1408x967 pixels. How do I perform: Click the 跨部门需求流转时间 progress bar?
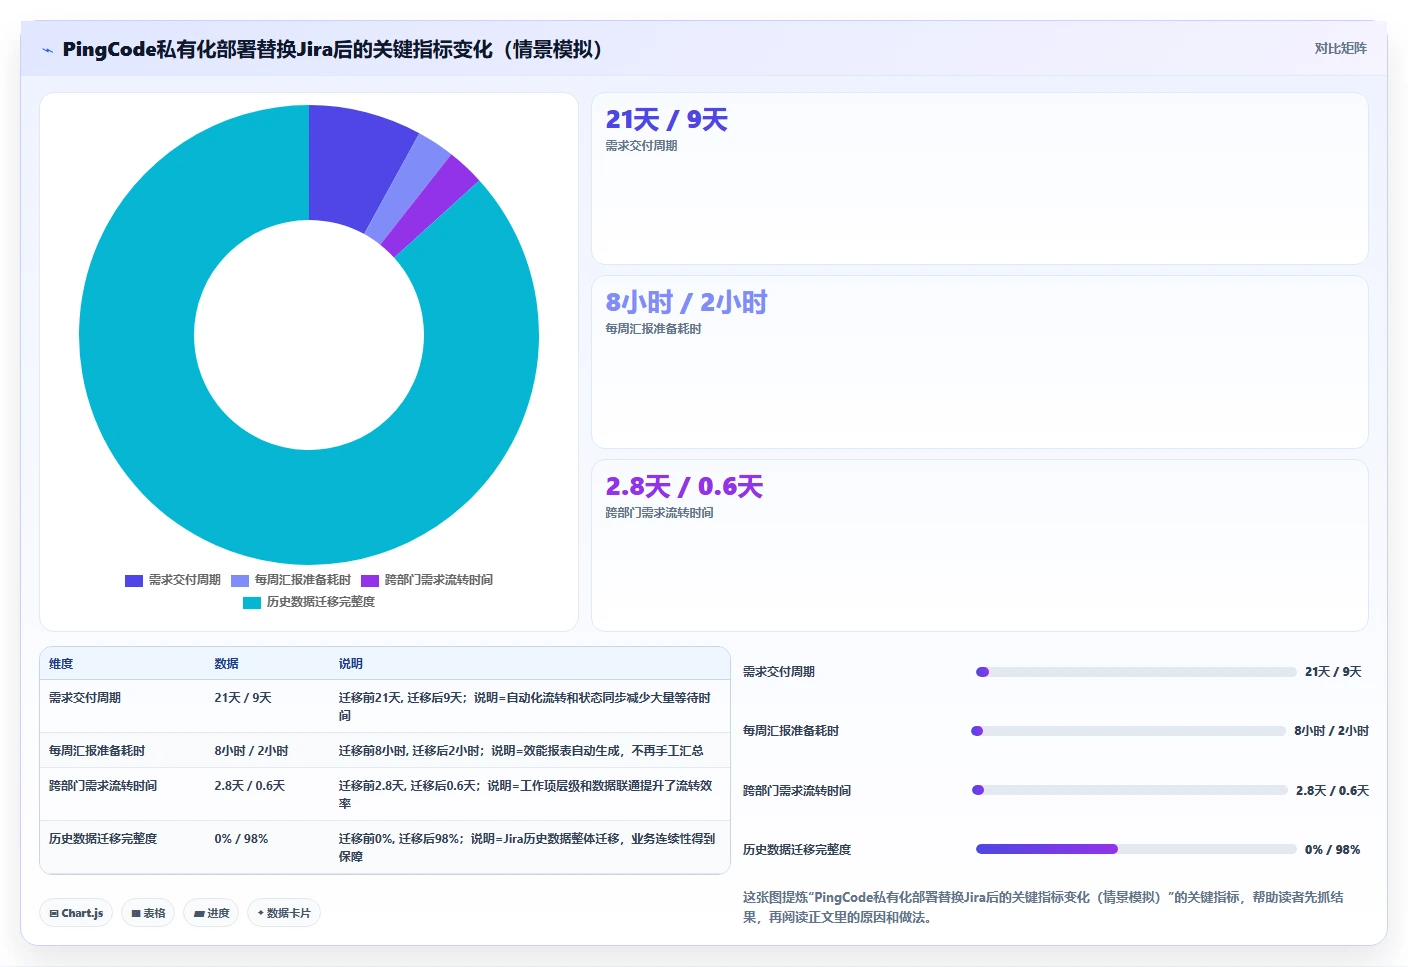click(x=1130, y=790)
